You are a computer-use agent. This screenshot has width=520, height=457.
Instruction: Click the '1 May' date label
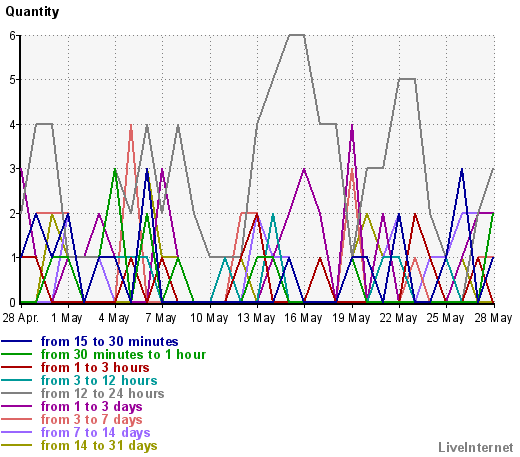coord(67,318)
